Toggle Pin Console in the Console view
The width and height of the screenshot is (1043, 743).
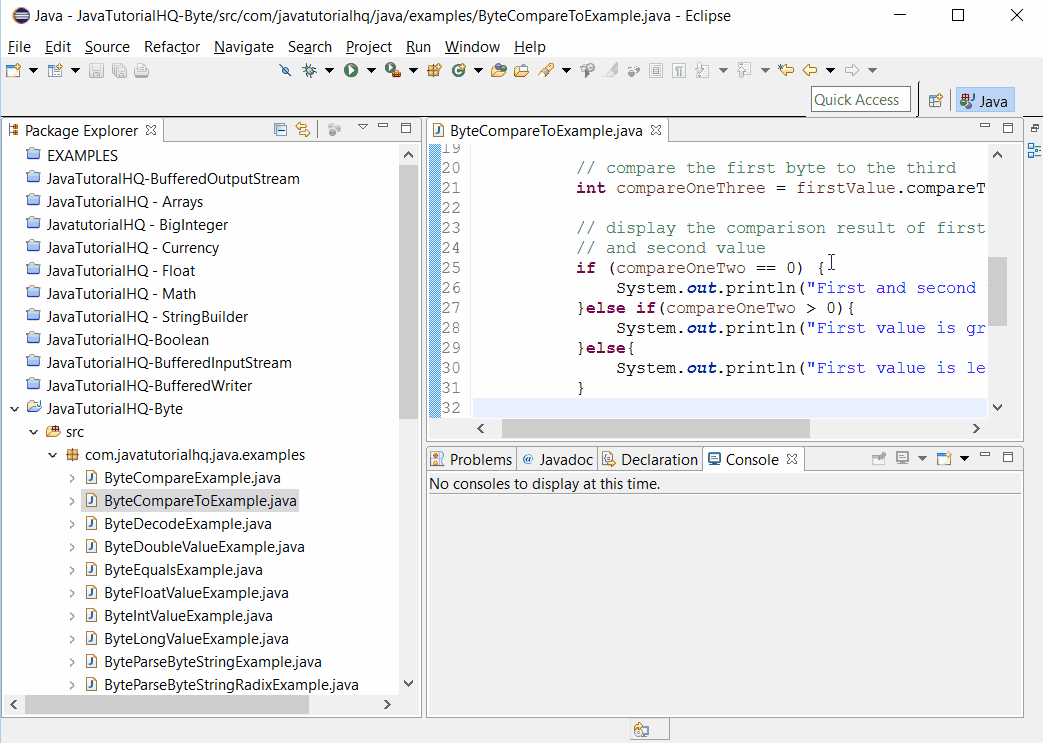[879, 458]
